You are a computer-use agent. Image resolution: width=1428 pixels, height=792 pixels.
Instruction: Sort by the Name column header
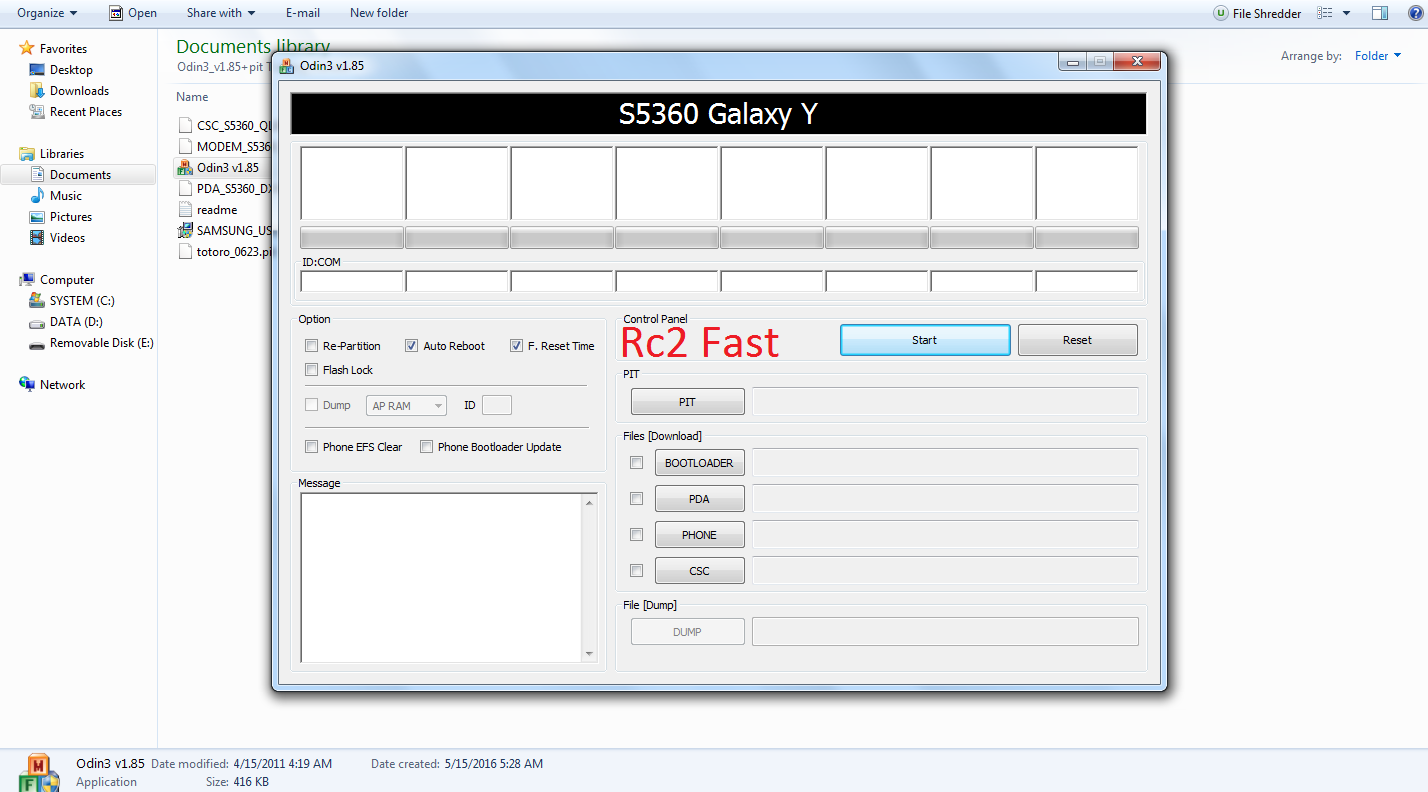(x=192, y=97)
